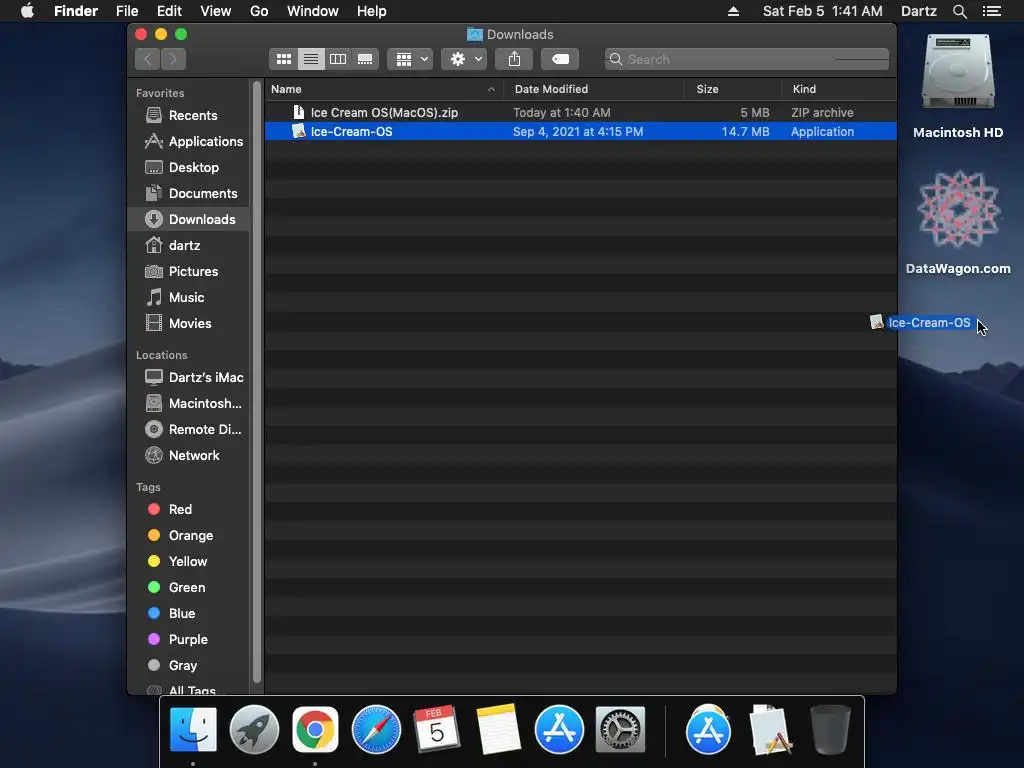Go back with the toolbar back arrow
The image size is (1024, 768).
pyautogui.click(x=148, y=59)
